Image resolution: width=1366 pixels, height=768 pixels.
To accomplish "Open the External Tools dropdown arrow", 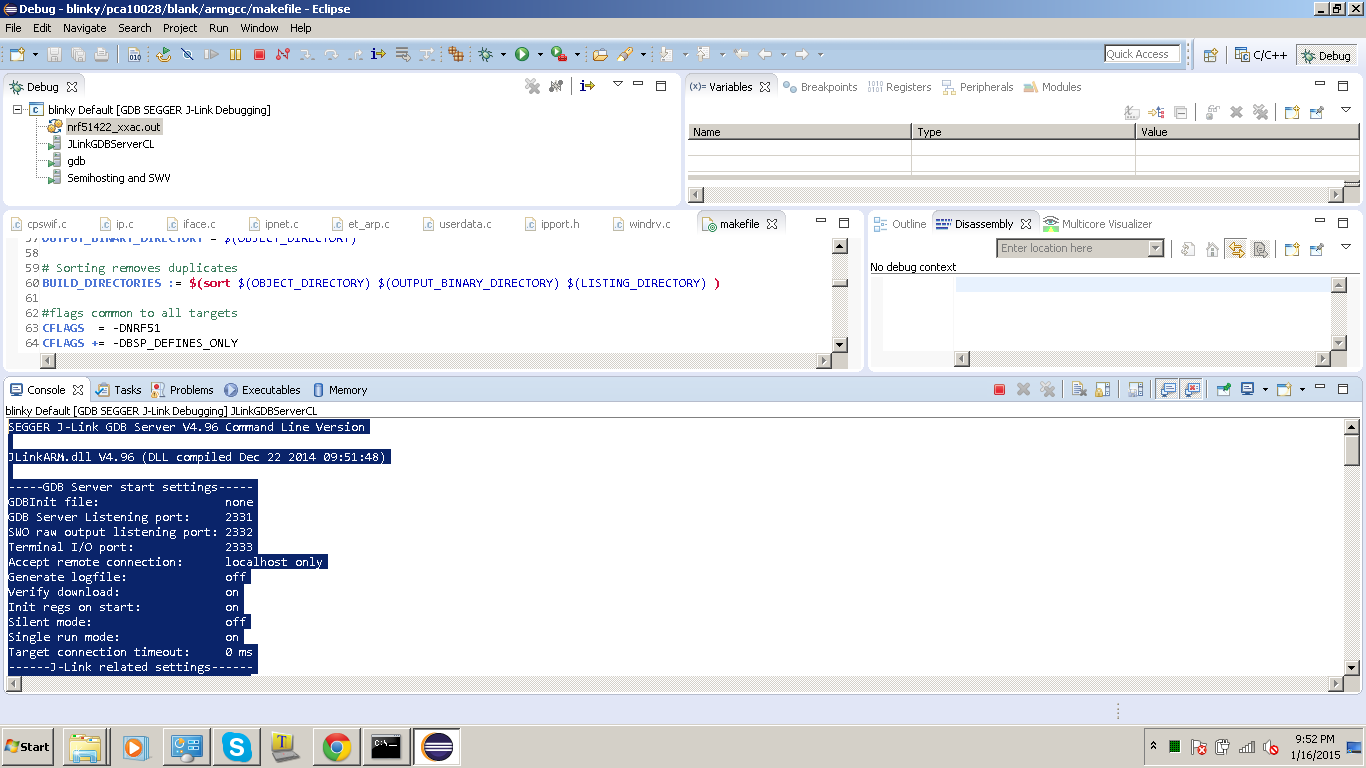I will click(577, 54).
